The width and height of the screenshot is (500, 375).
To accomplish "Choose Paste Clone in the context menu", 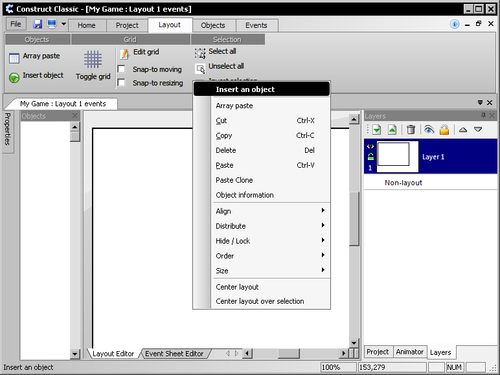I will (262, 180).
